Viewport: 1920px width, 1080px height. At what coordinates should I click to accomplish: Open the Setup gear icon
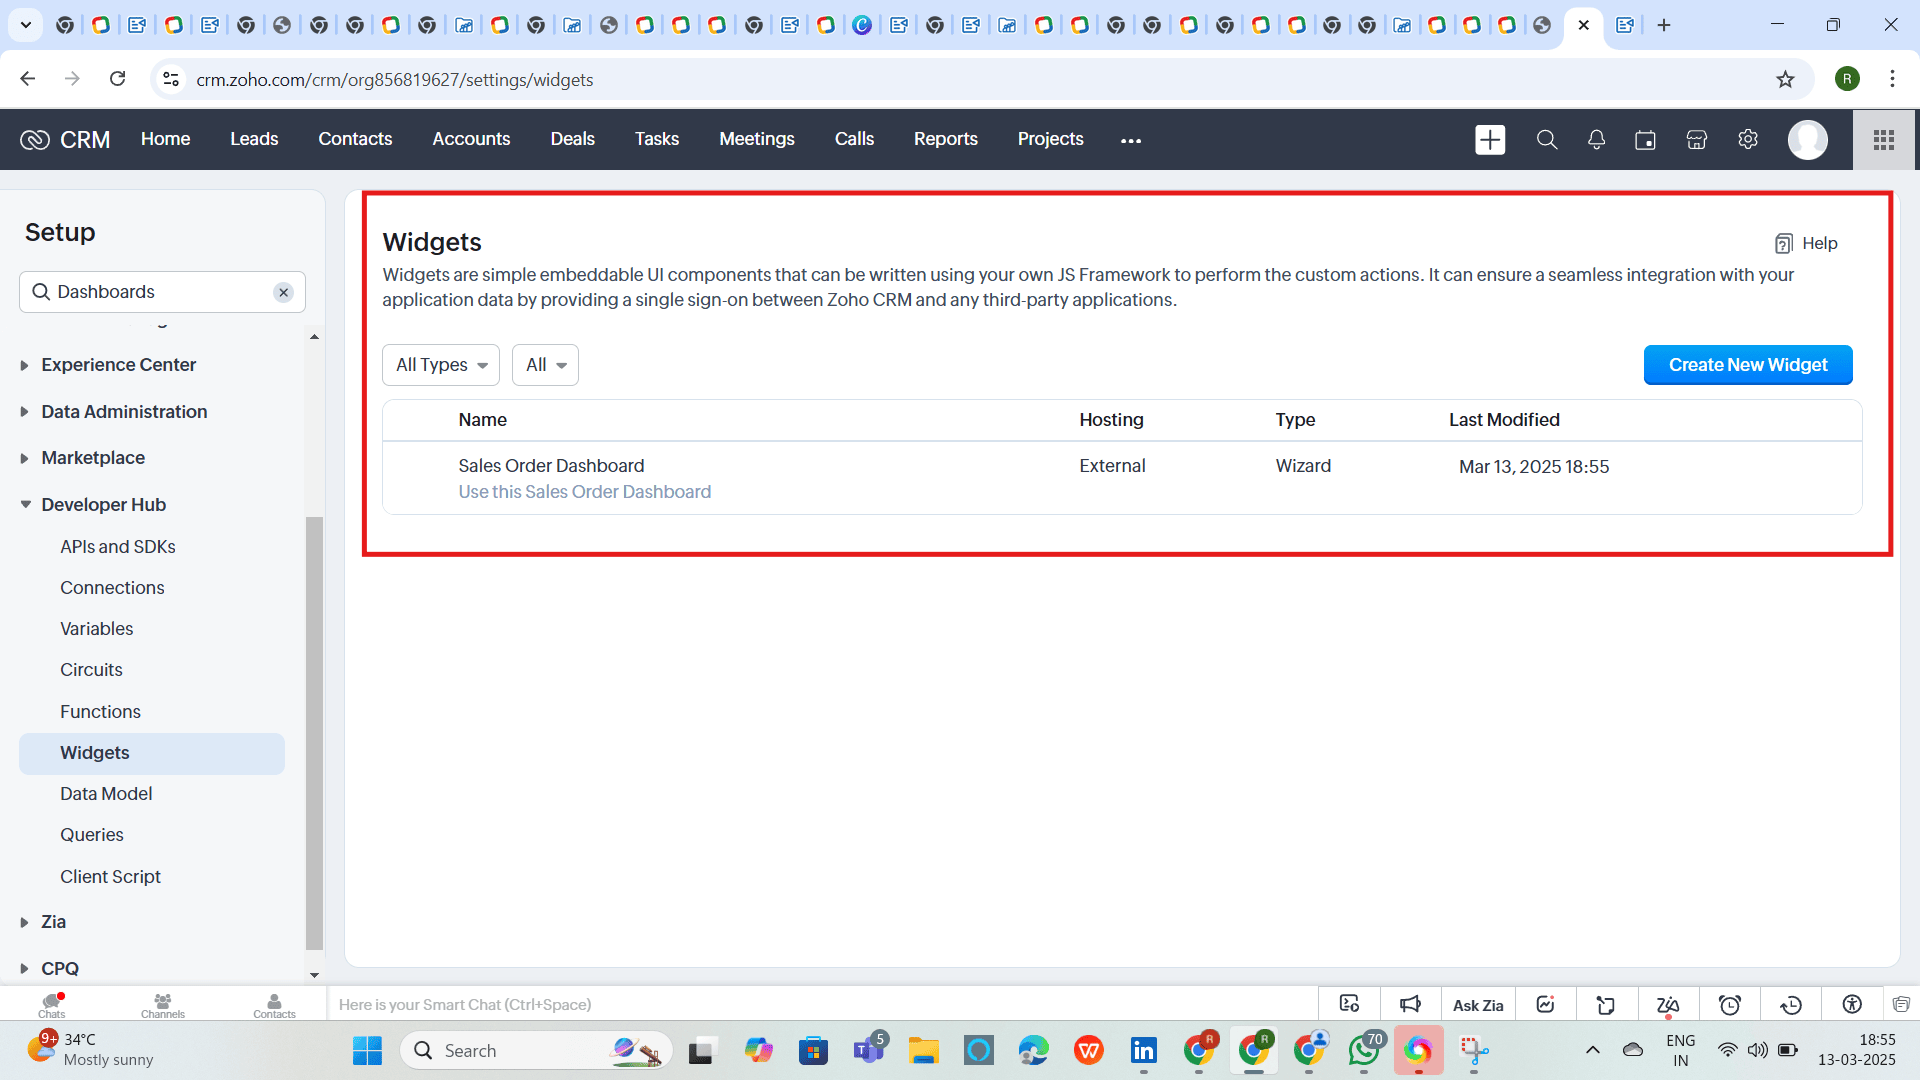1747,140
